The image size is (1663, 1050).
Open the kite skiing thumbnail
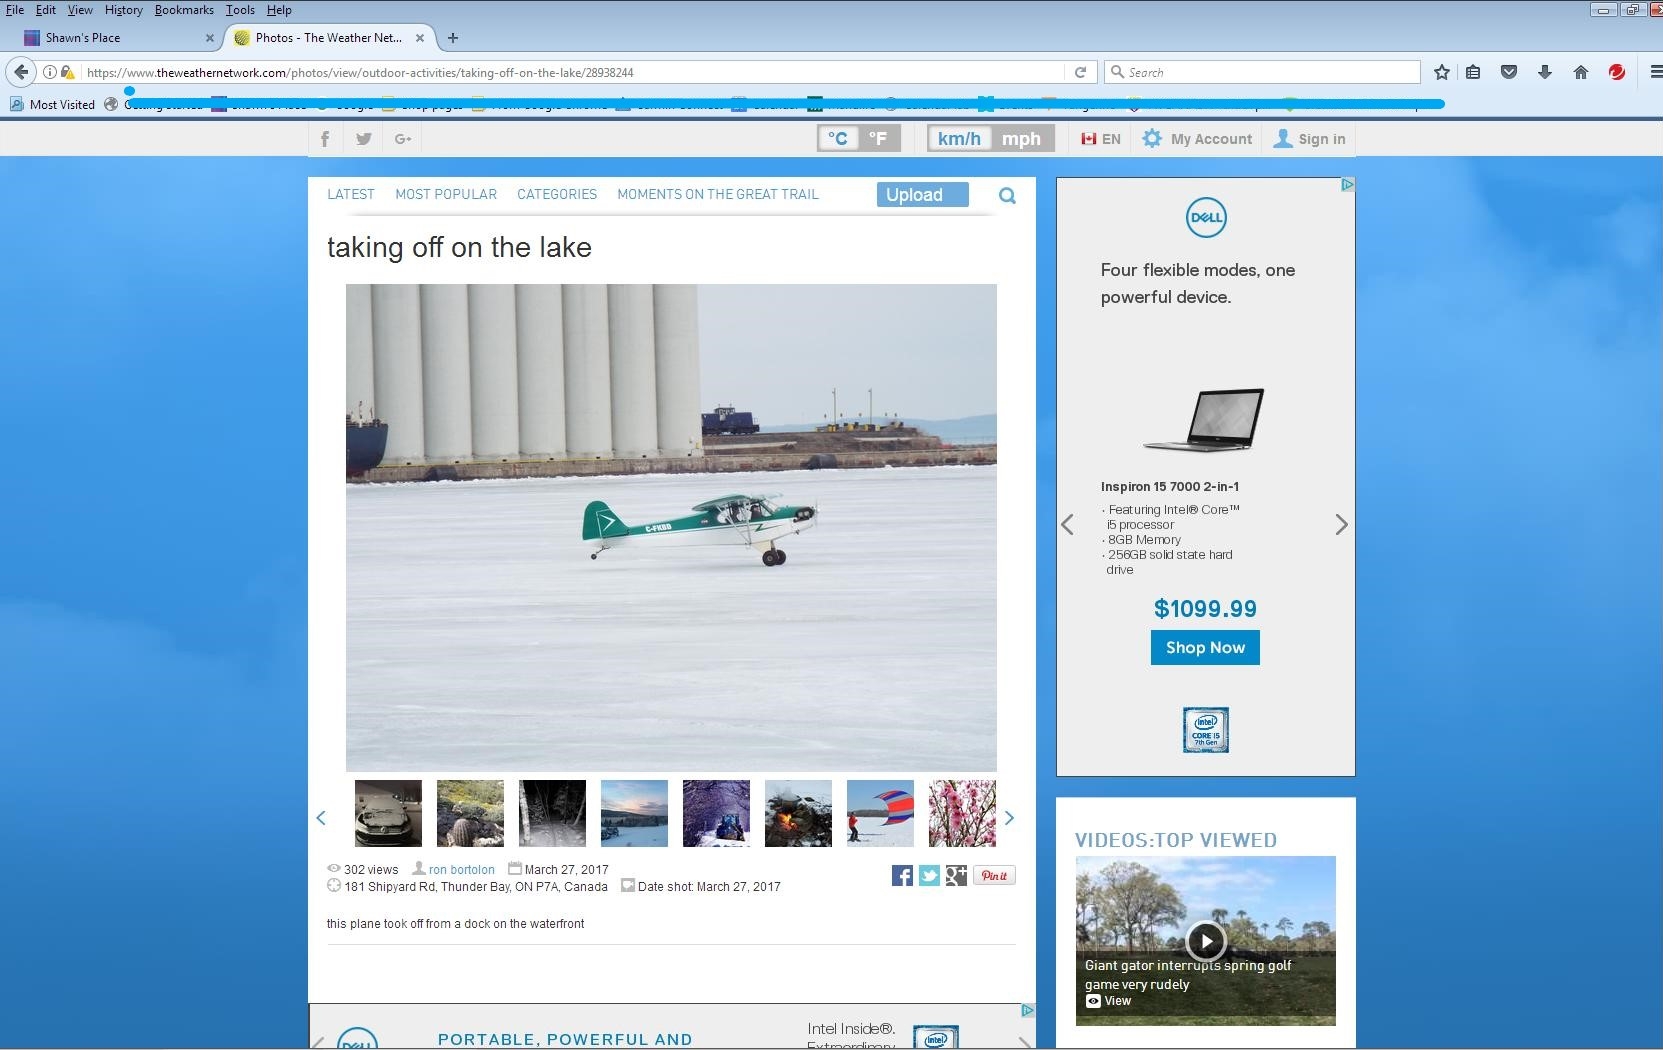[880, 814]
